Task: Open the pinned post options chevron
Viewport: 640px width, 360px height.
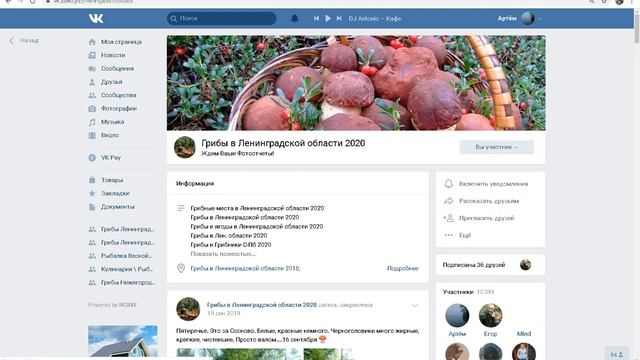Action: tap(415, 305)
